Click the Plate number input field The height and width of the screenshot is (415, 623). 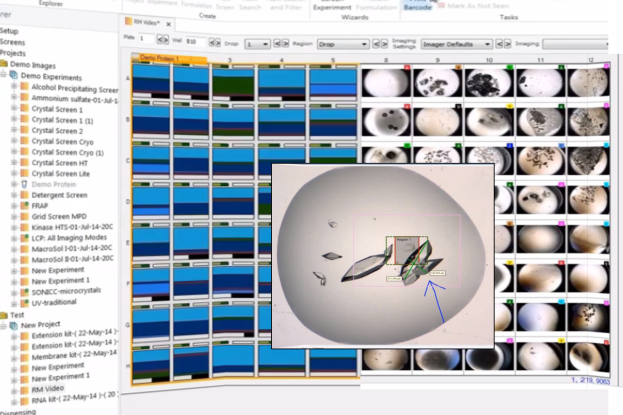(x=146, y=39)
